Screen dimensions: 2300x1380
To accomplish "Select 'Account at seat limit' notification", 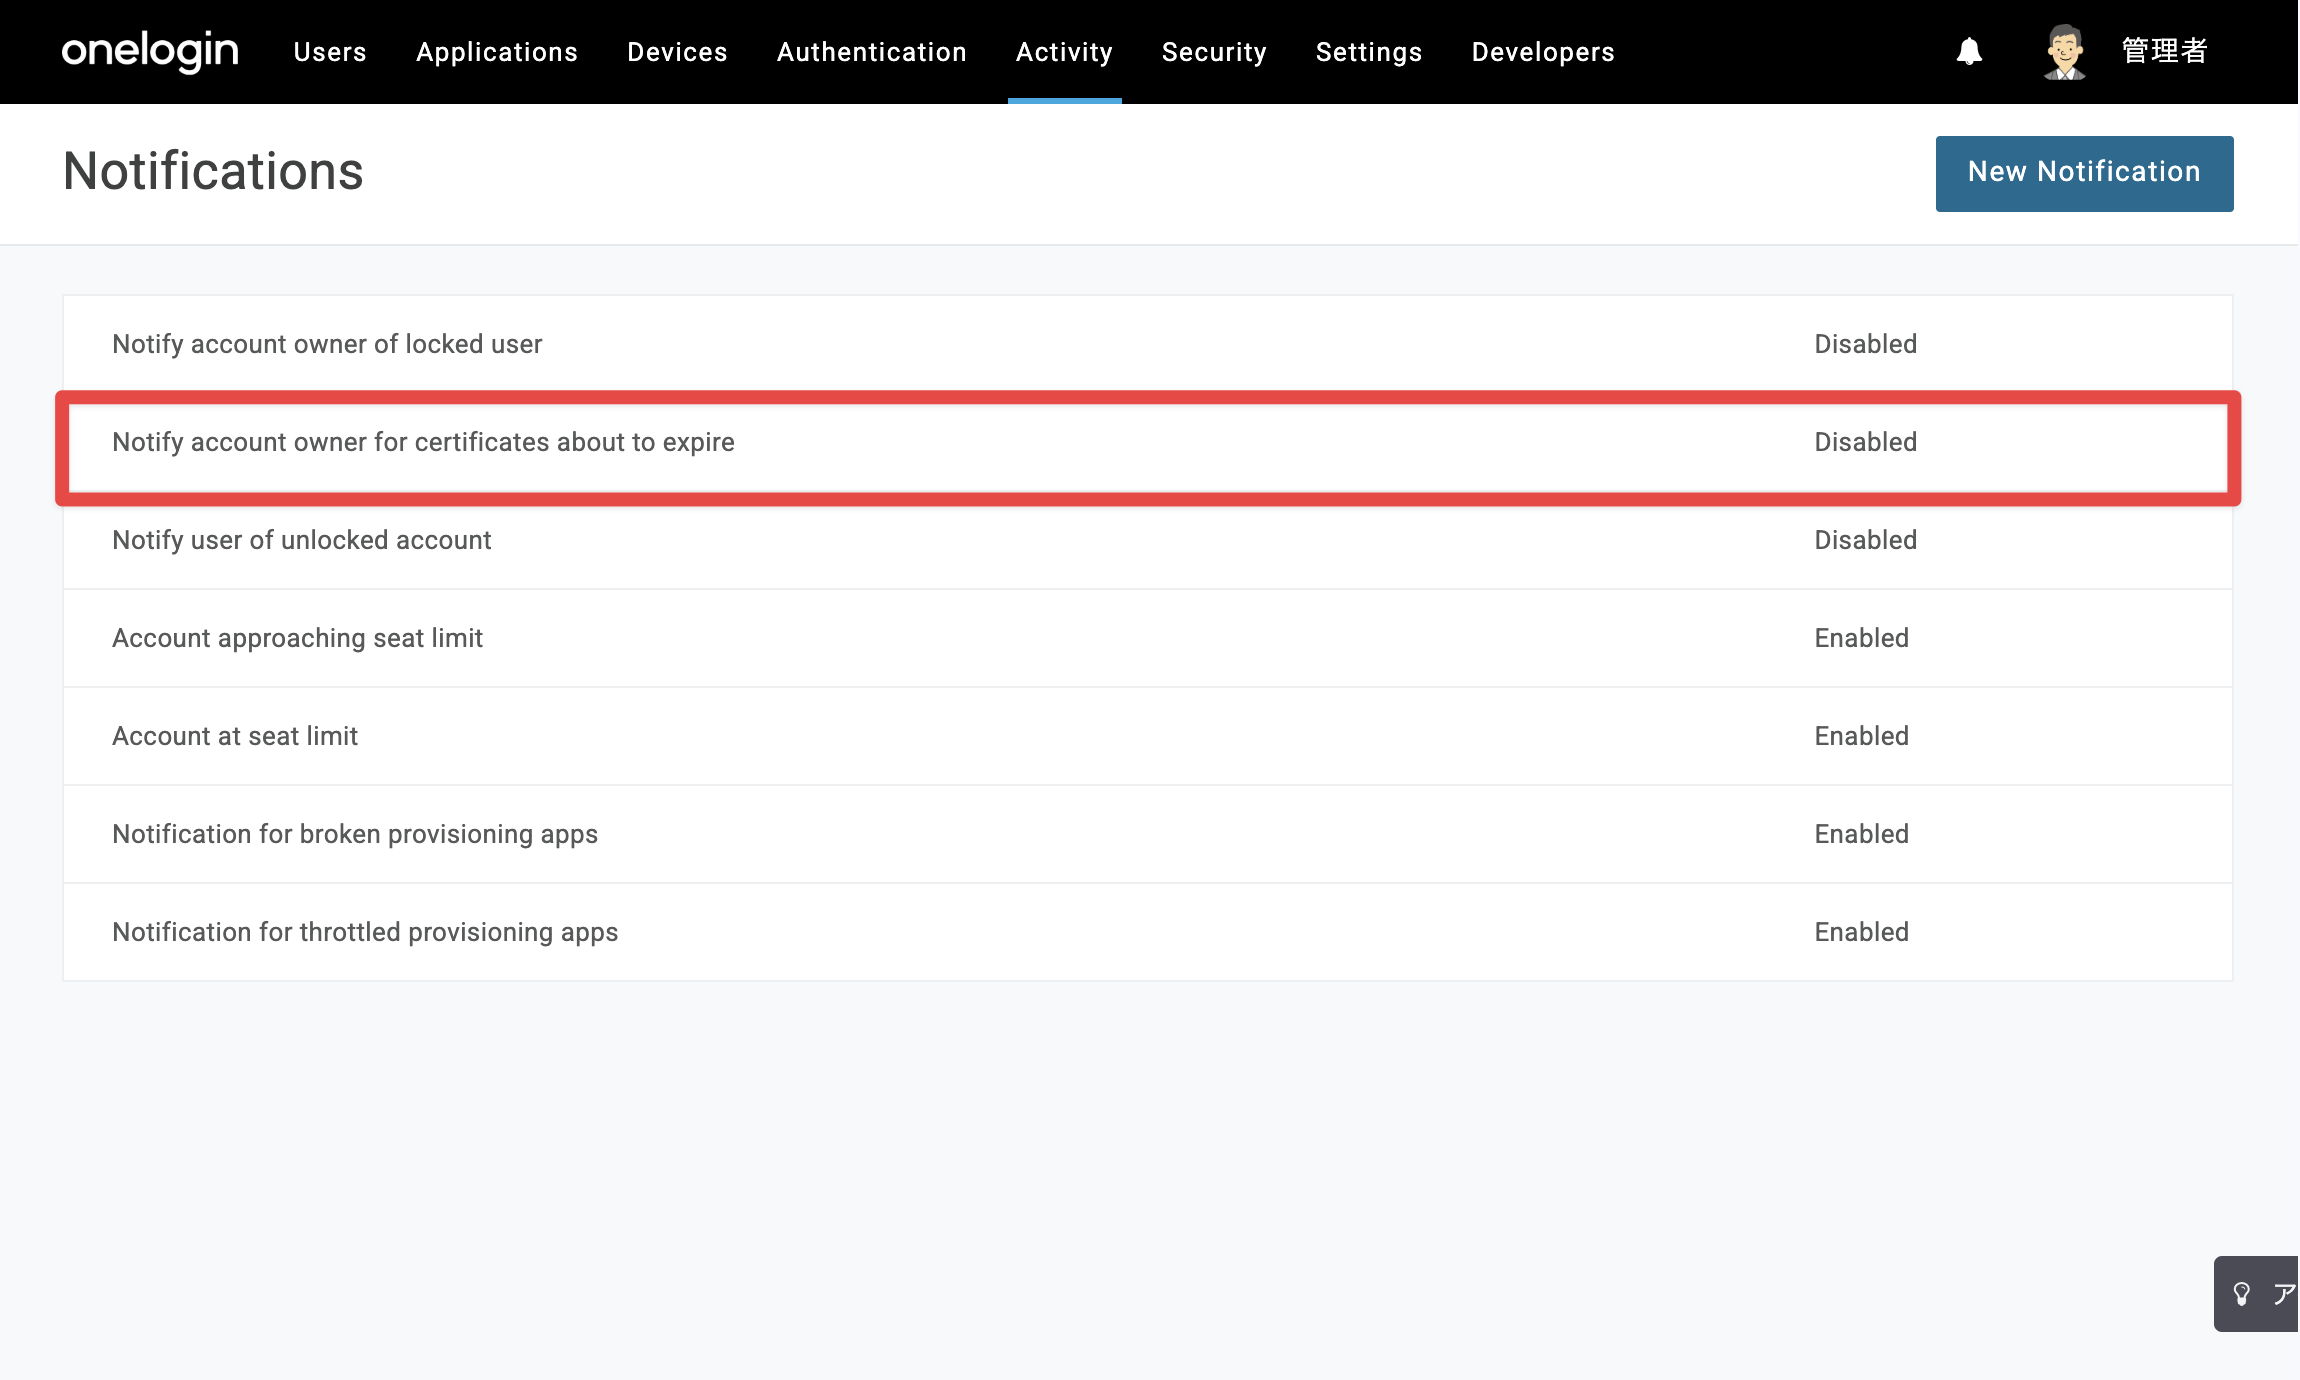I will tap(1147, 736).
